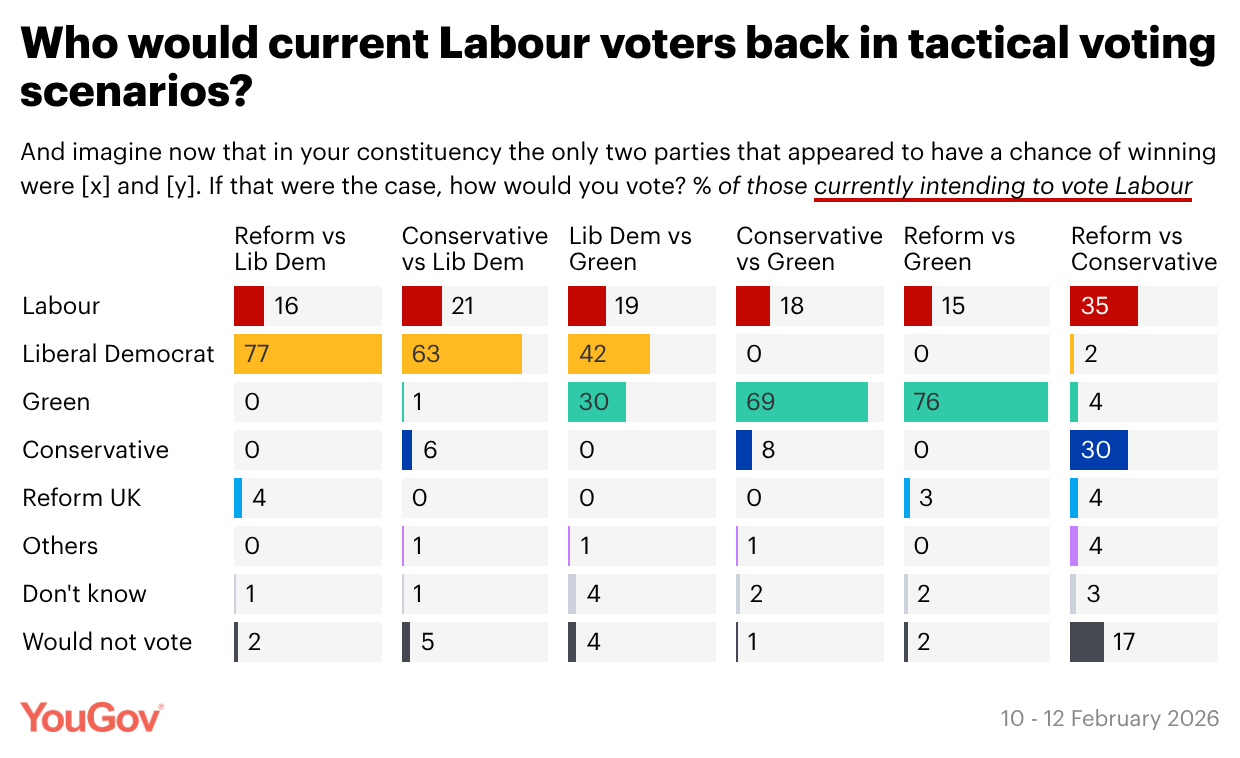Screen dimensions: 1240x758
Task: Click the orange bar showing 77
Action: click(308, 354)
